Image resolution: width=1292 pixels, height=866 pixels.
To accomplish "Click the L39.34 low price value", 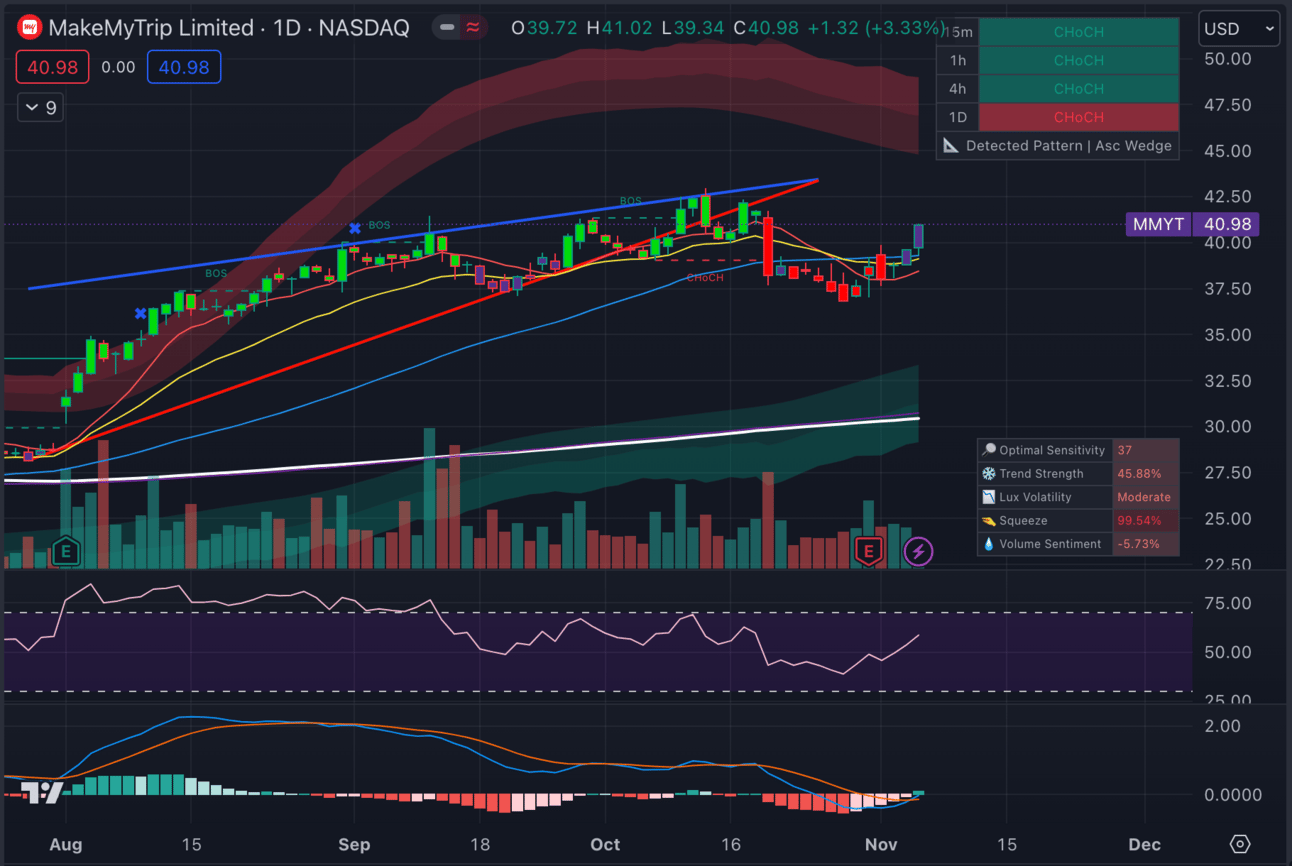I will point(693,28).
